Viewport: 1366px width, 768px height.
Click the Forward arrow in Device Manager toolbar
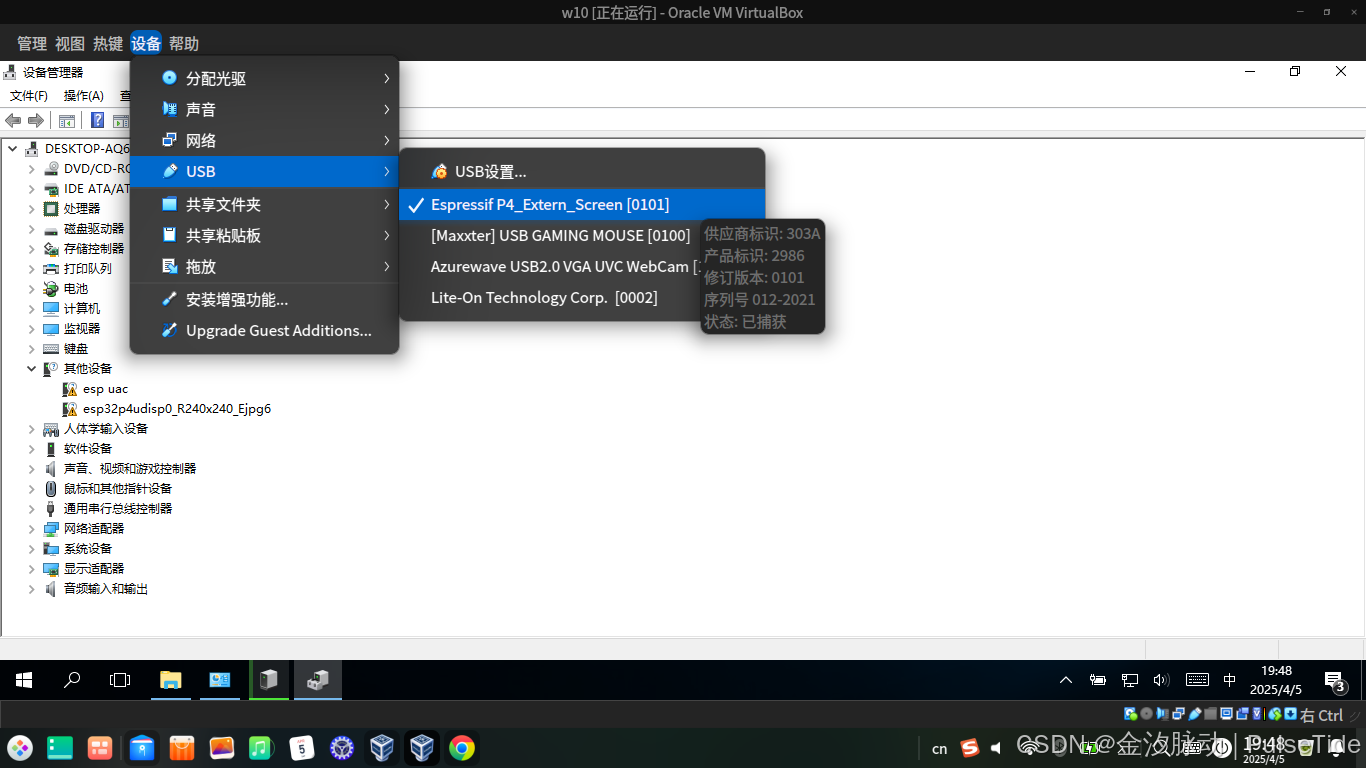pos(36,121)
